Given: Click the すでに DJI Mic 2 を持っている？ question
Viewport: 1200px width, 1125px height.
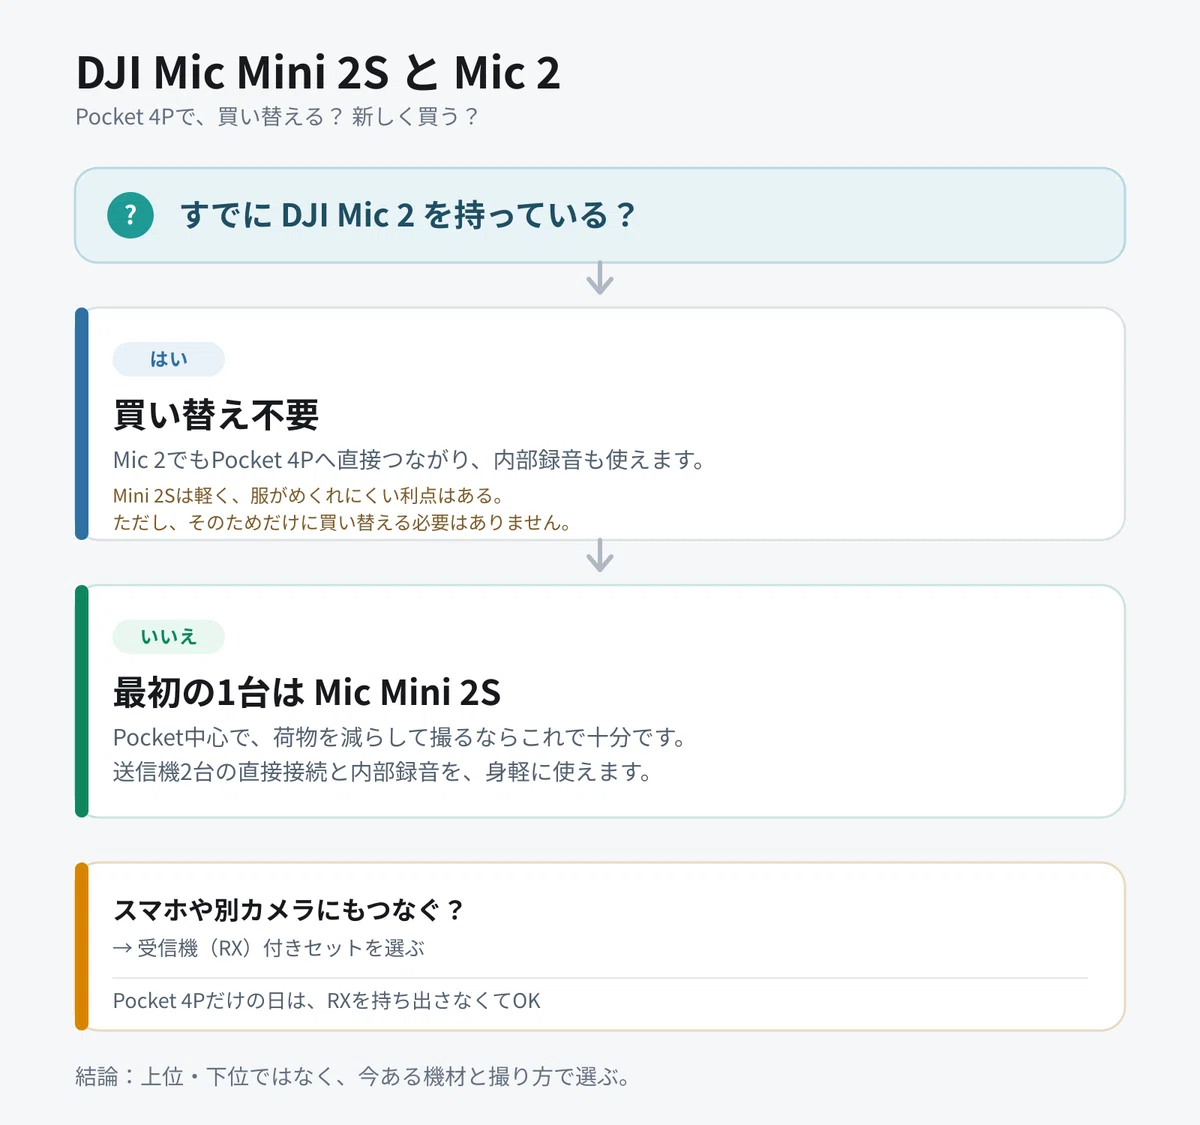Looking at the screenshot, I should (x=408, y=215).
